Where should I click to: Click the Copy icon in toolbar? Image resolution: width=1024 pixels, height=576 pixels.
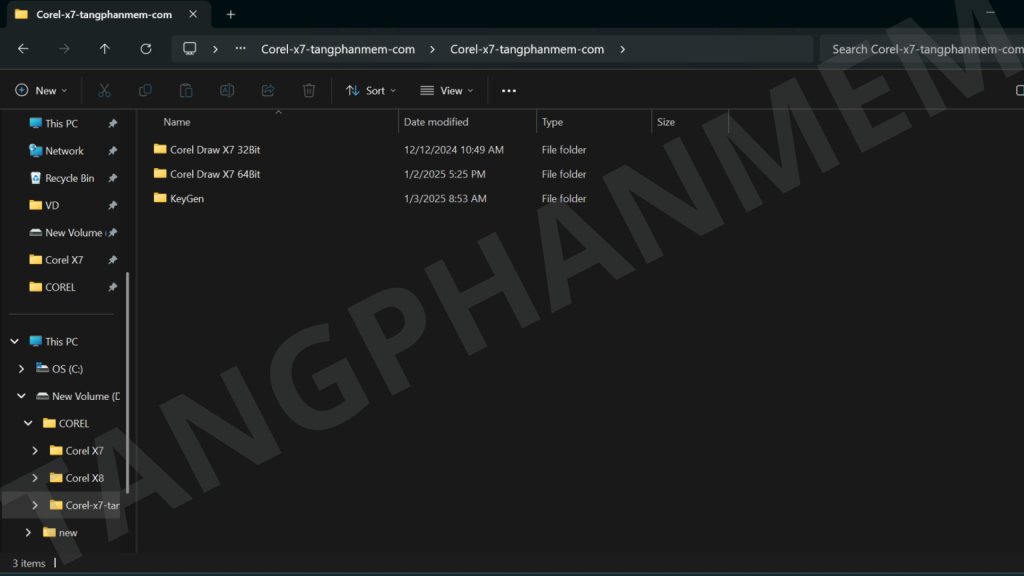(x=145, y=91)
